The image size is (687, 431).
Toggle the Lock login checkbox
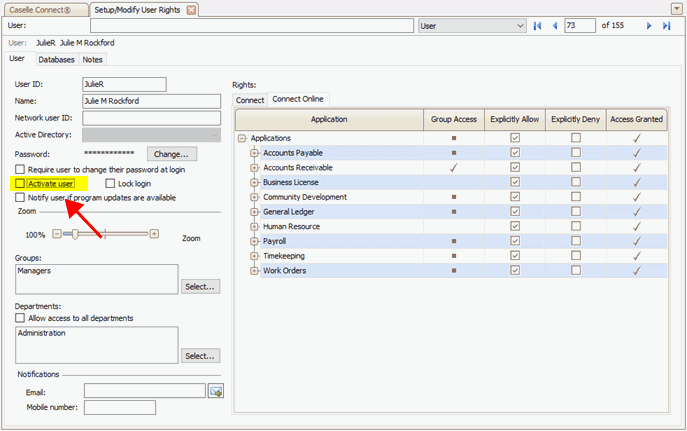tap(110, 183)
